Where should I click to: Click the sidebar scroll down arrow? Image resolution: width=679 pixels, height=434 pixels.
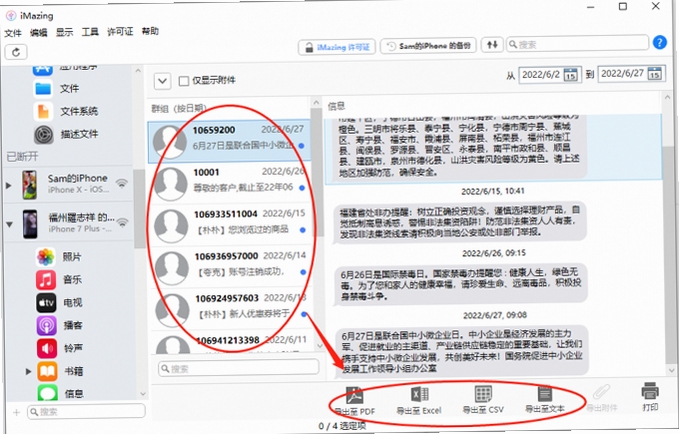pos(143,394)
